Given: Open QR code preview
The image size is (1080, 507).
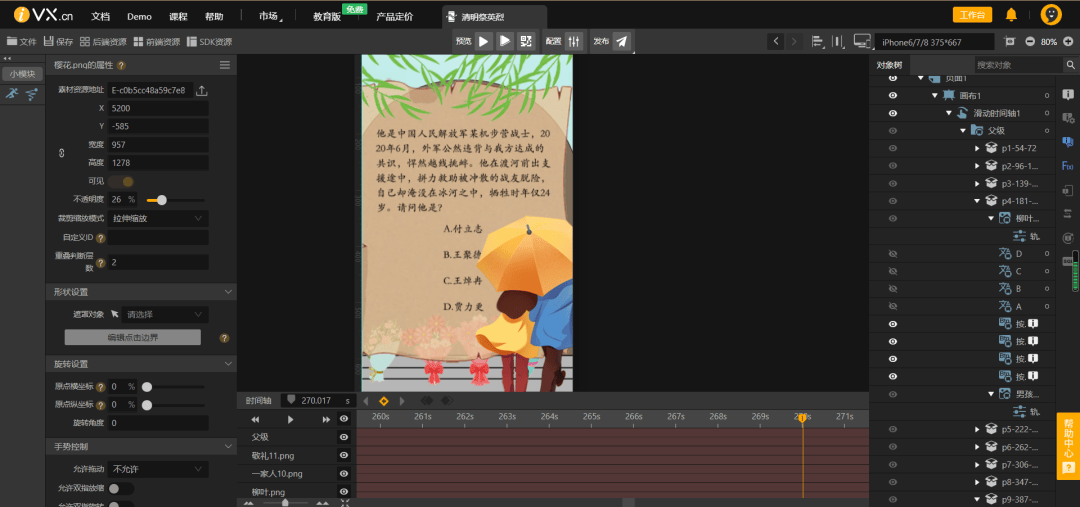Looking at the screenshot, I should coord(527,41).
